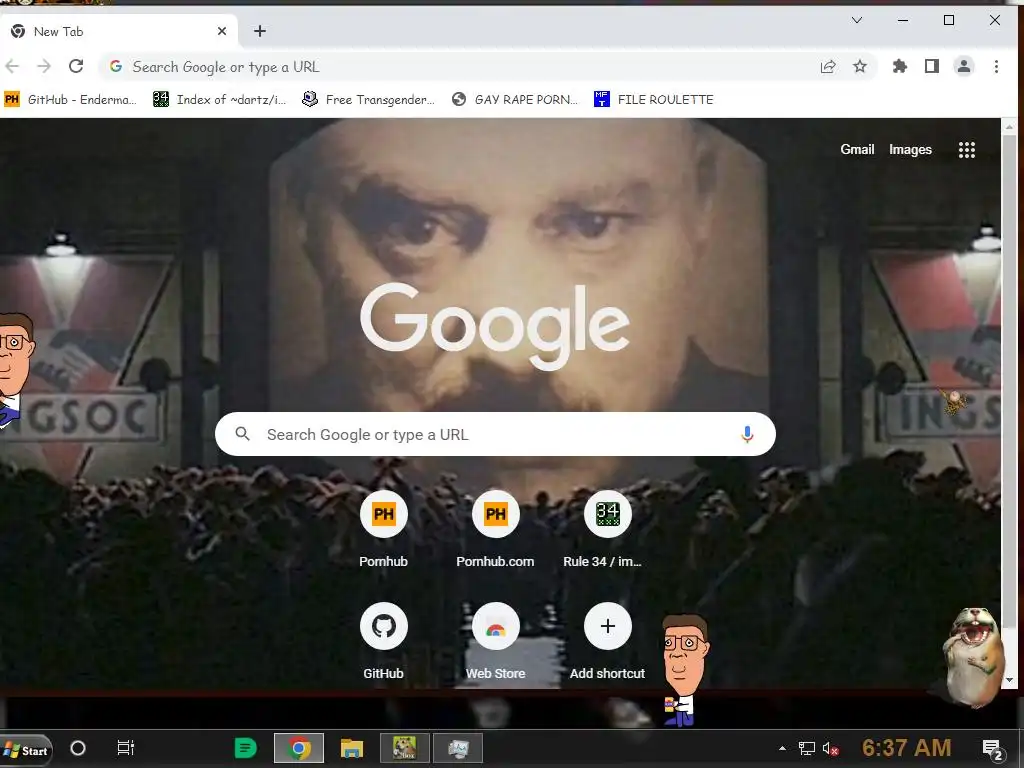Open Task View in taskbar
Viewport: 1024px width, 768px height.
tap(125, 748)
